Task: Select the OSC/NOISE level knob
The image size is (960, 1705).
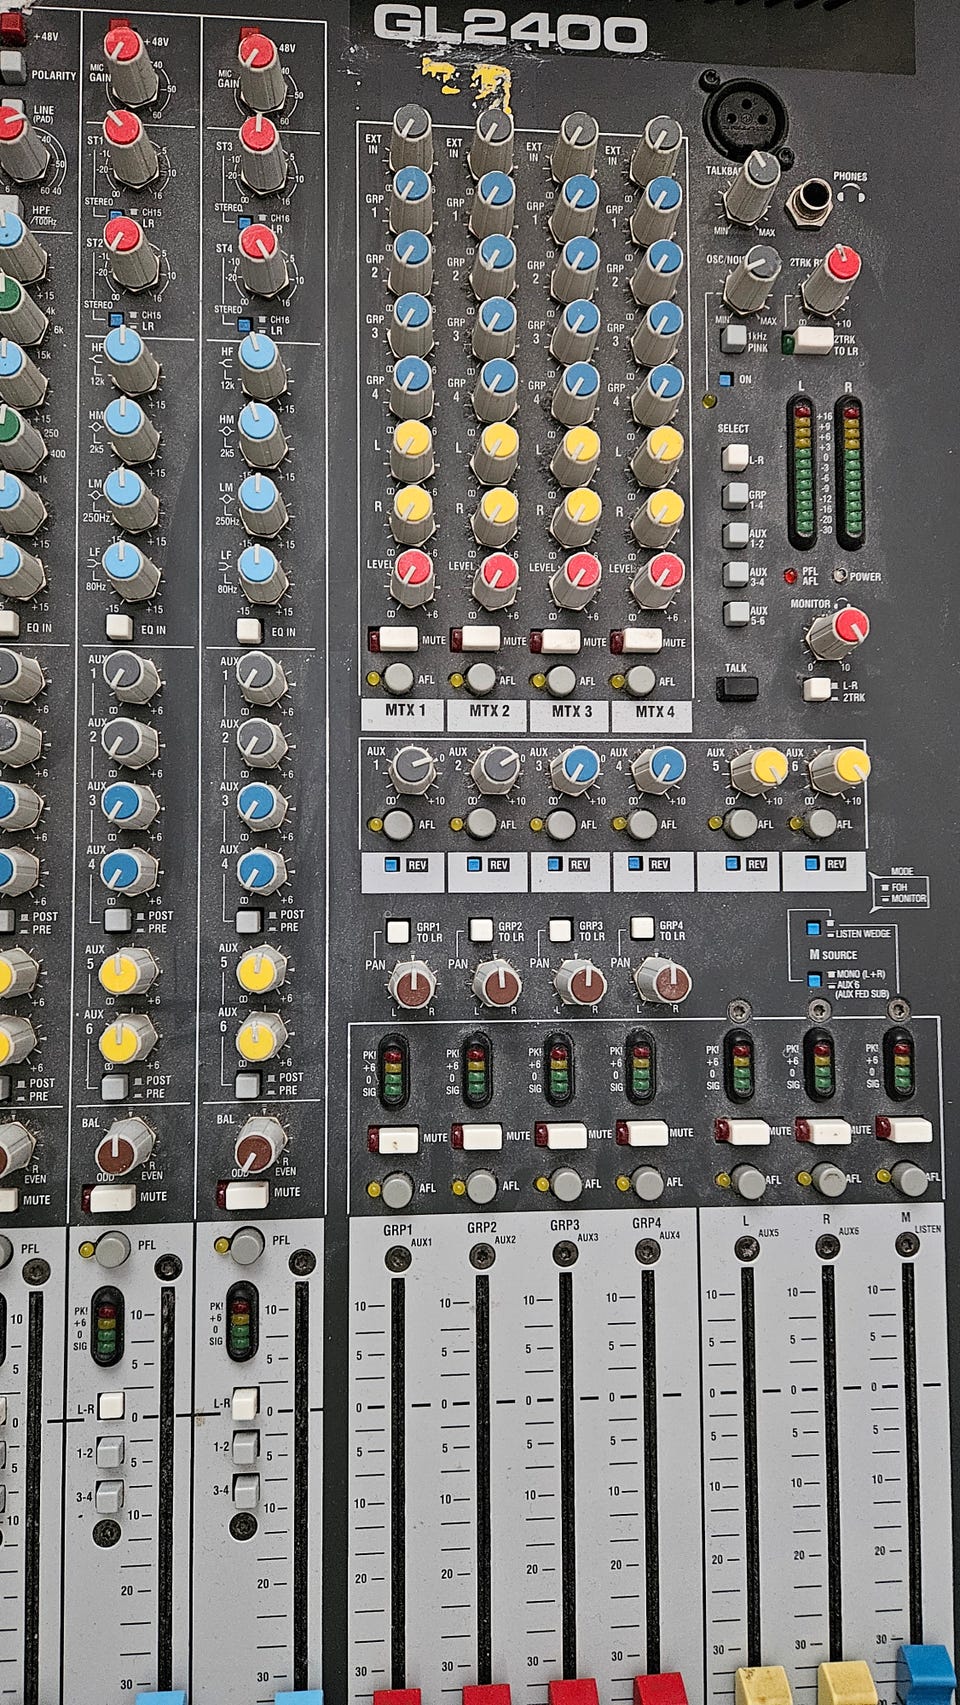Action: (753, 279)
